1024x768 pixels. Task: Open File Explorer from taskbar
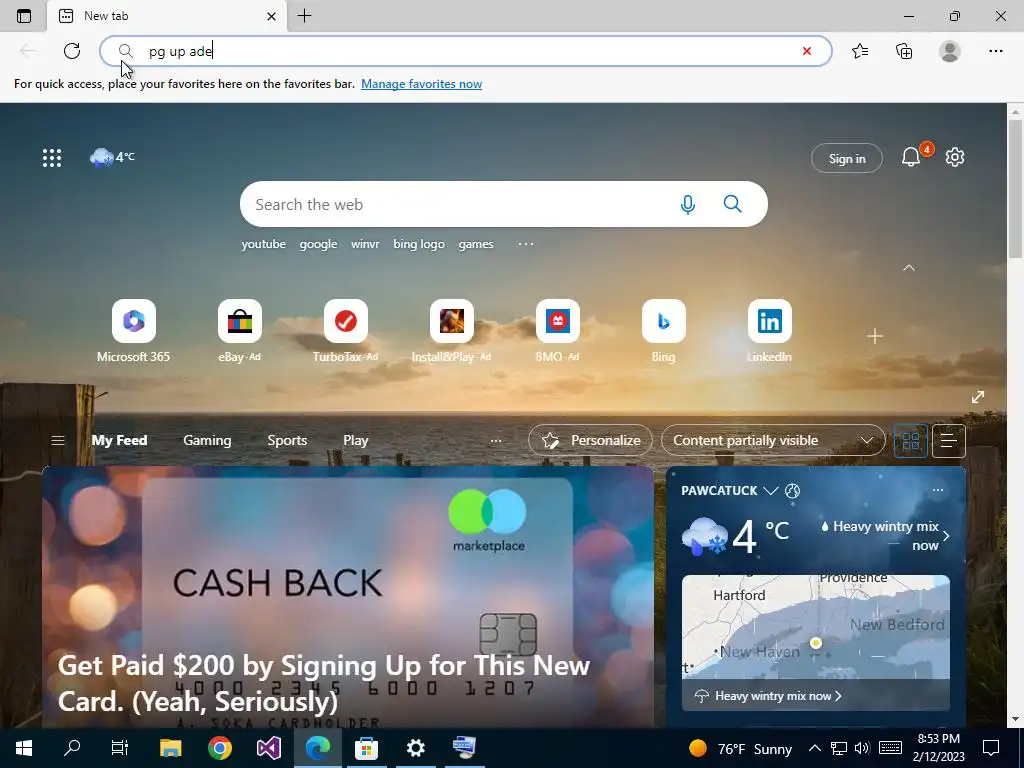170,748
